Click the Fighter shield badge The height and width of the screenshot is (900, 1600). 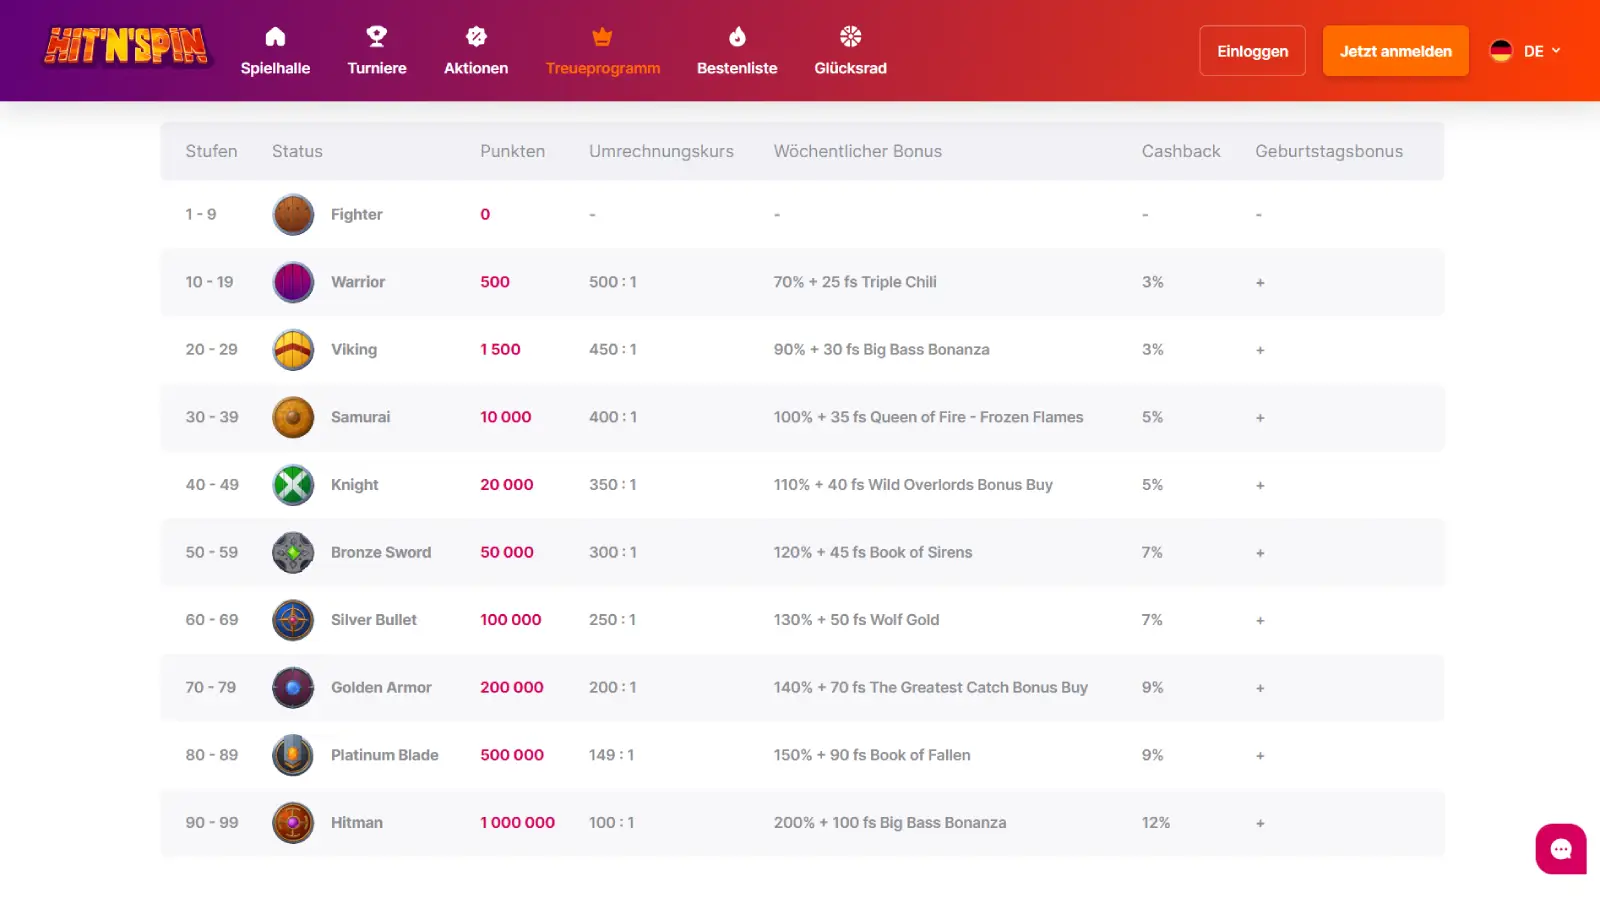coord(293,215)
